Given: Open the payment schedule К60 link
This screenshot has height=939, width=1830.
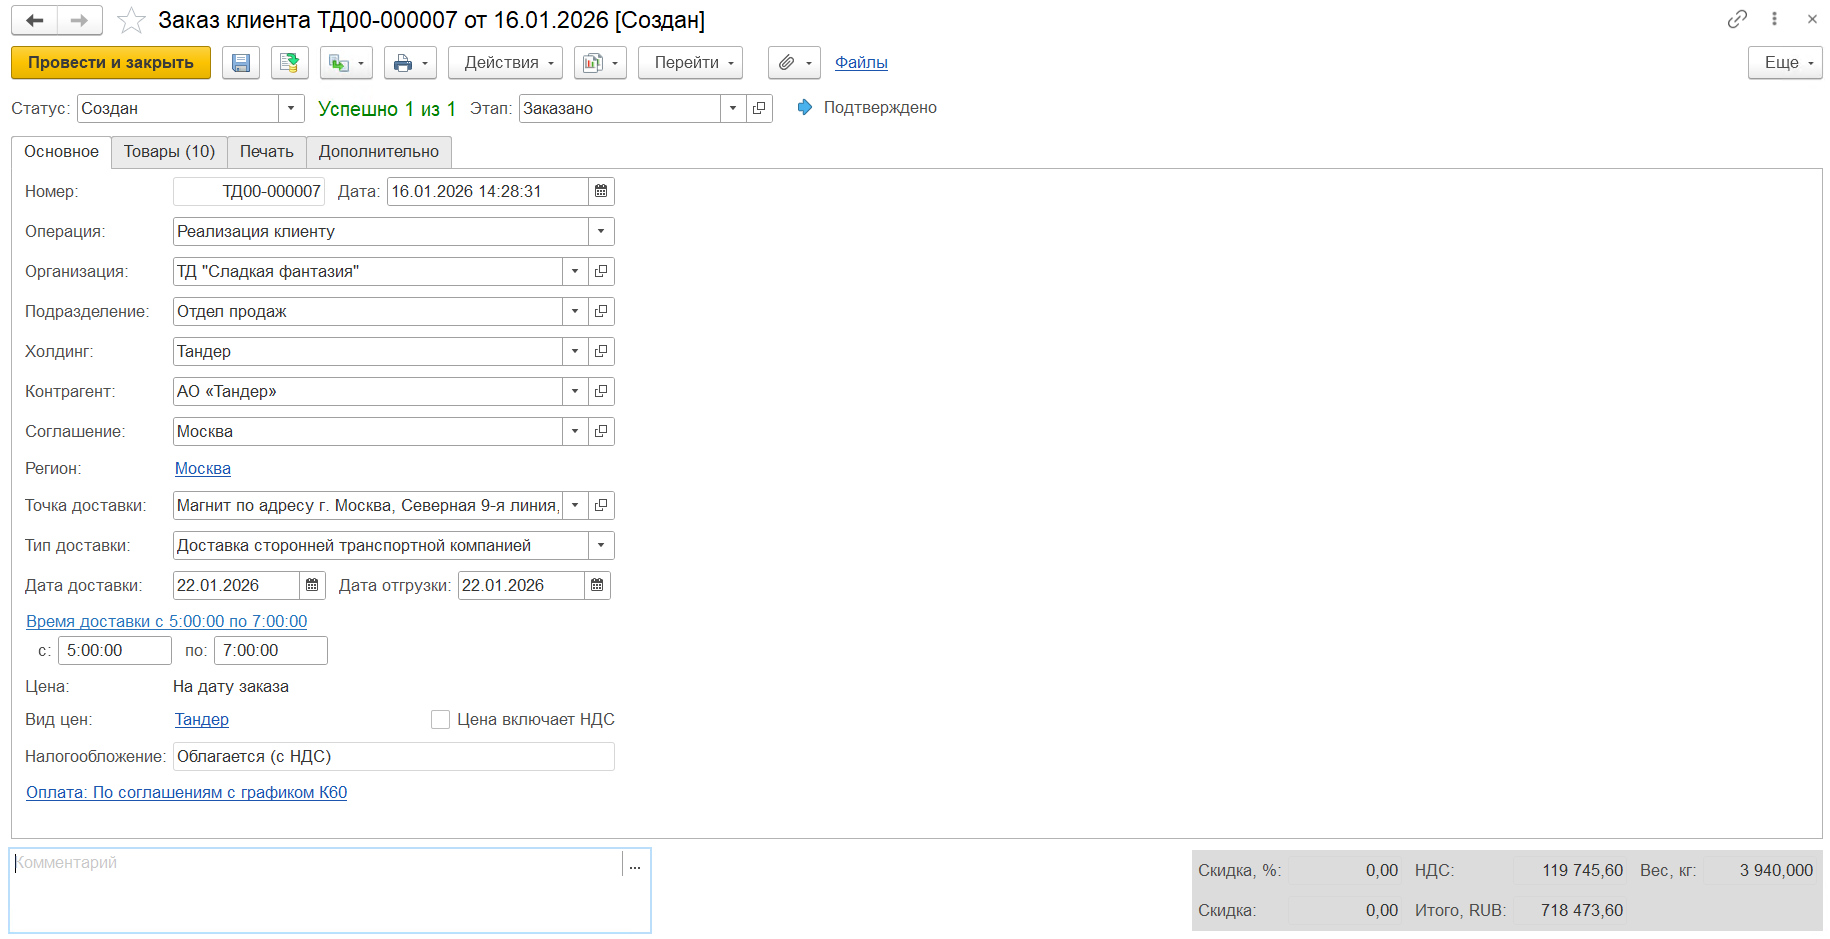Looking at the screenshot, I should [x=186, y=793].
